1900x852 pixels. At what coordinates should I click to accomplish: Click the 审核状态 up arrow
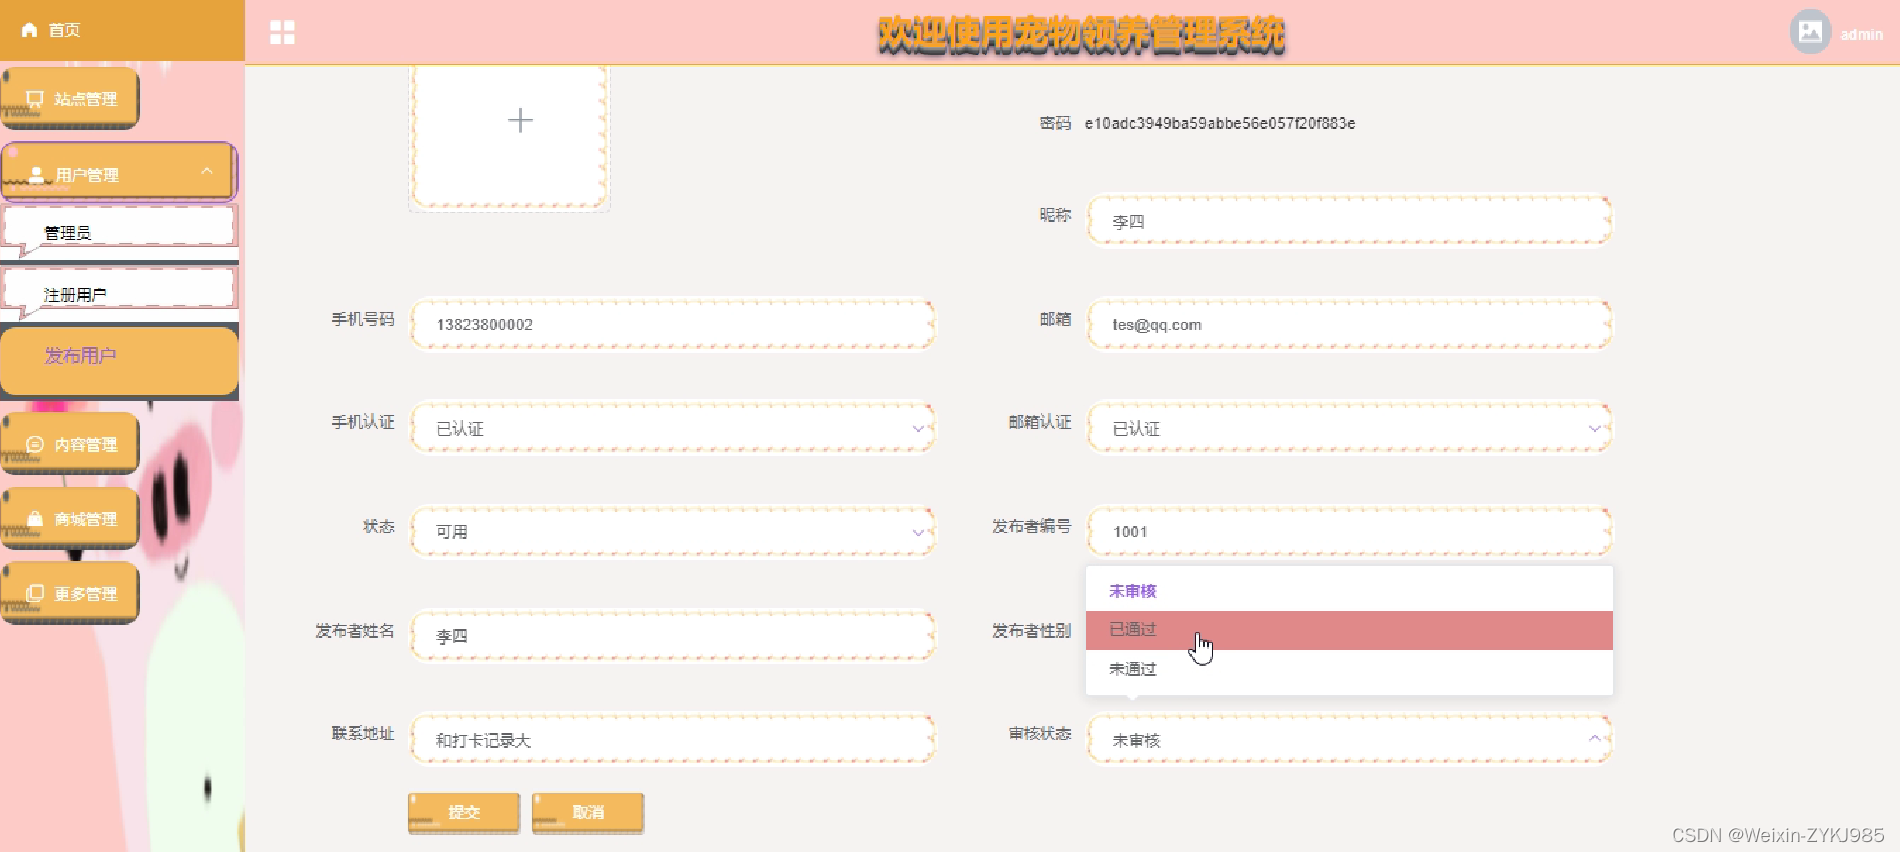1594,738
